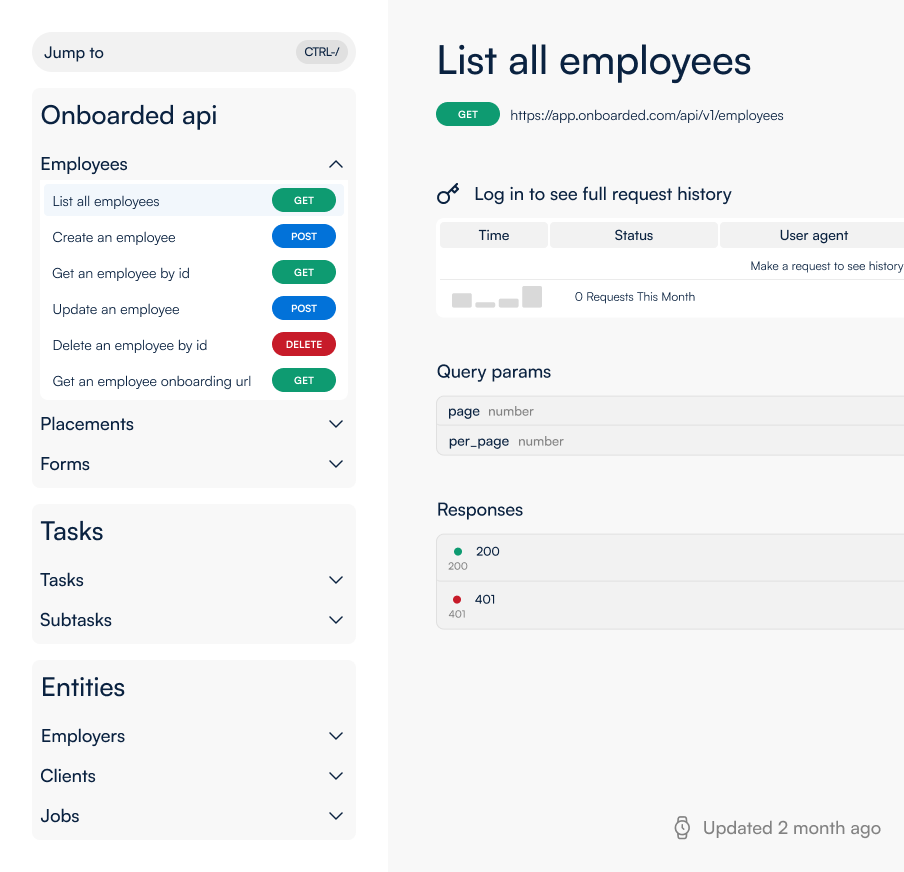Open the 200 response row
The width and height of the screenshot is (904, 872).
click(670, 558)
